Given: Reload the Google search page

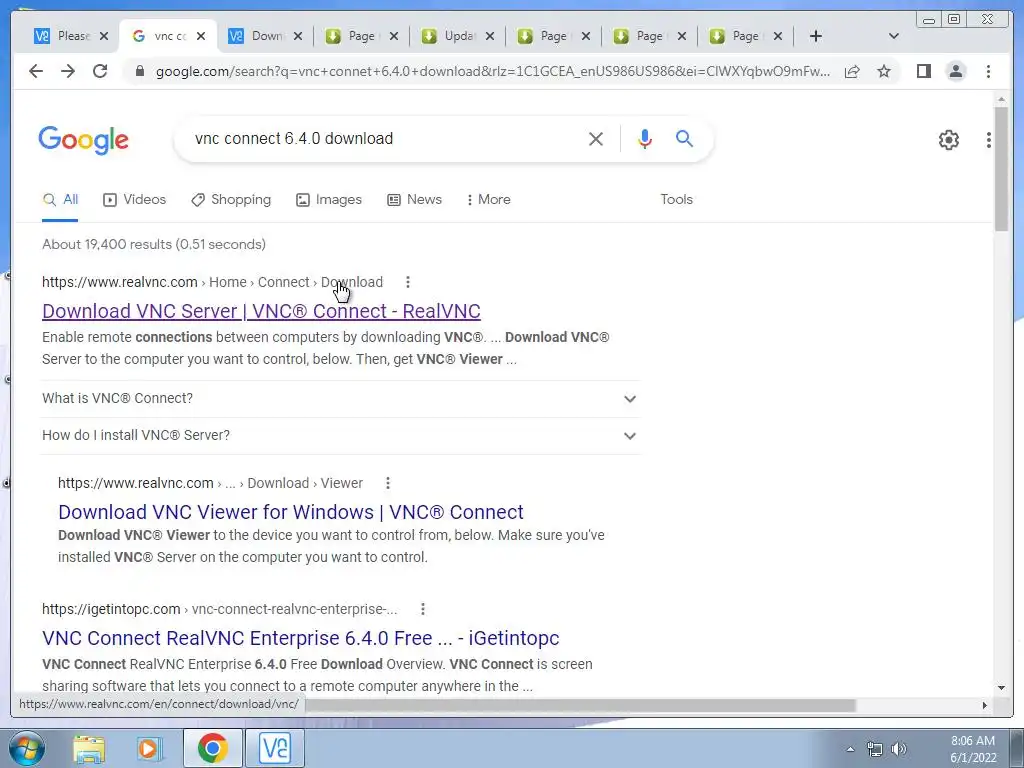Looking at the screenshot, I should [100, 71].
